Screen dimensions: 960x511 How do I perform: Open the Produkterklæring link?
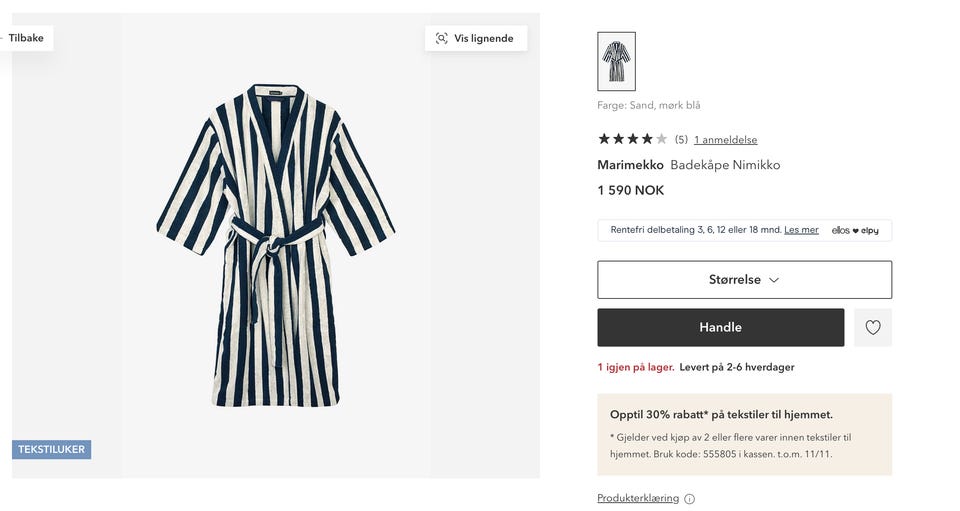638,498
